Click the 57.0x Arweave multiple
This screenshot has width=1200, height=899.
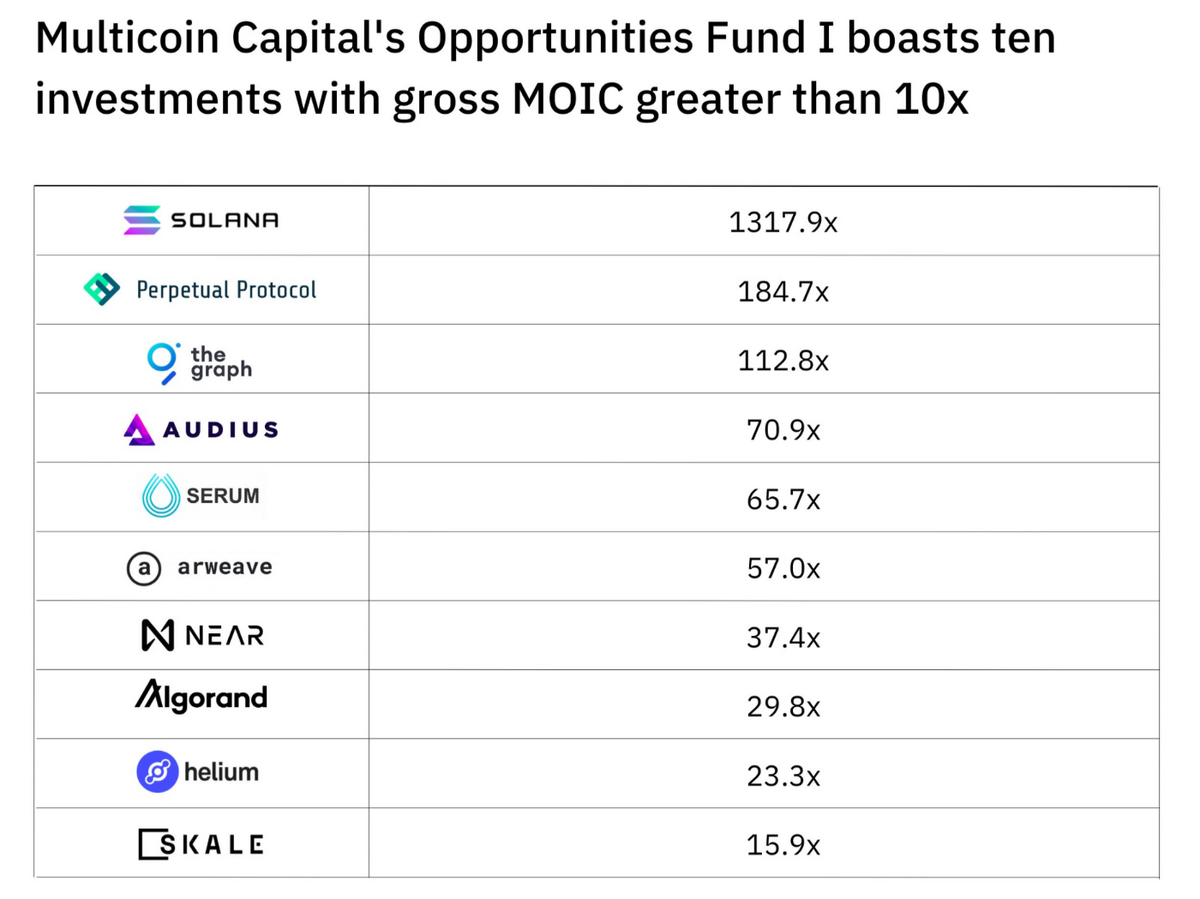[x=783, y=569]
